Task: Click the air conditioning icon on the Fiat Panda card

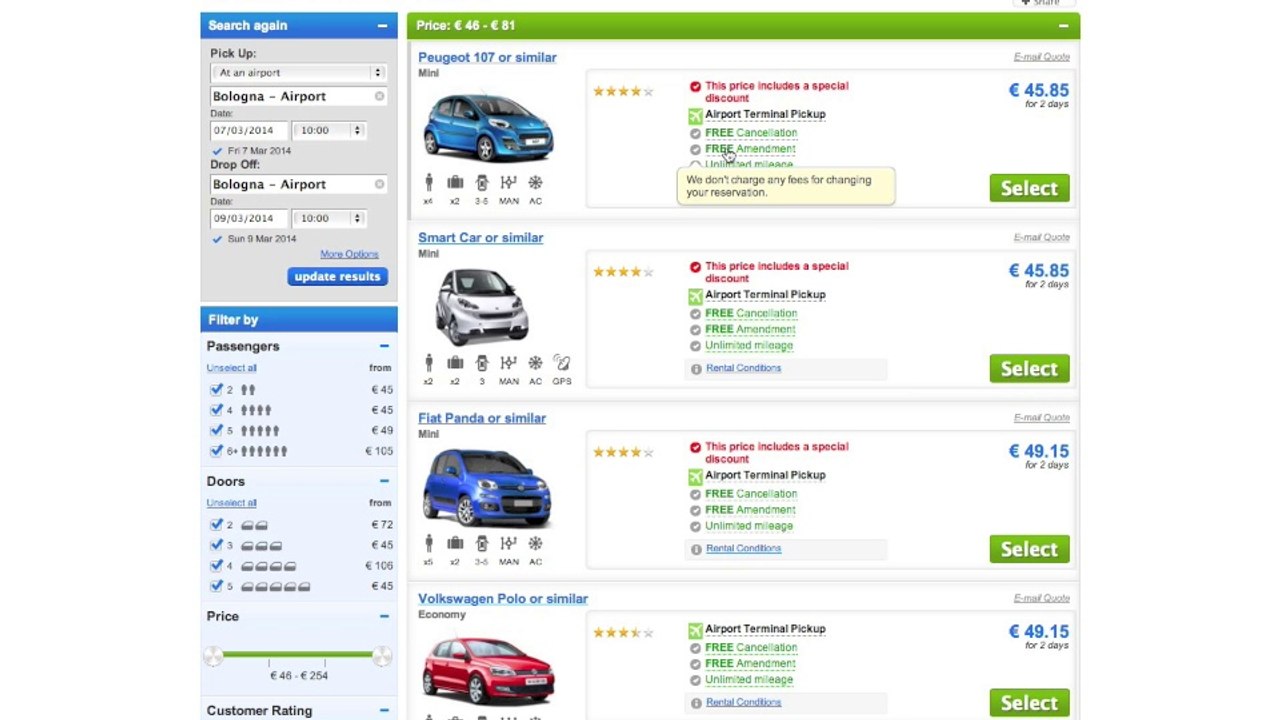Action: pos(535,544)
